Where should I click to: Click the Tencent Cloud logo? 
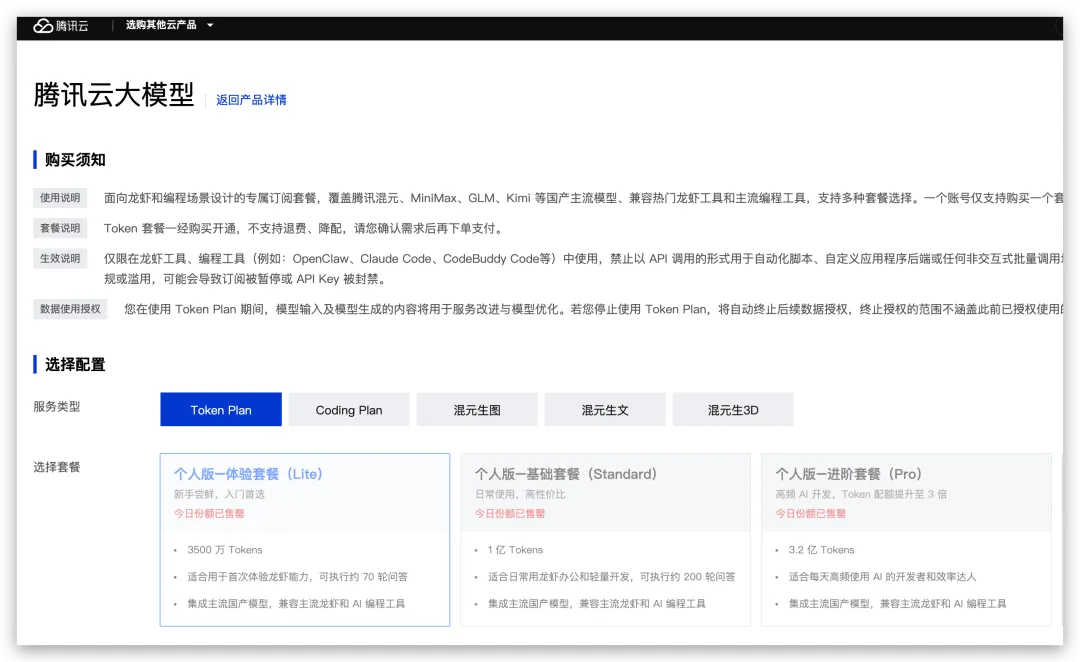click(61, 25)
